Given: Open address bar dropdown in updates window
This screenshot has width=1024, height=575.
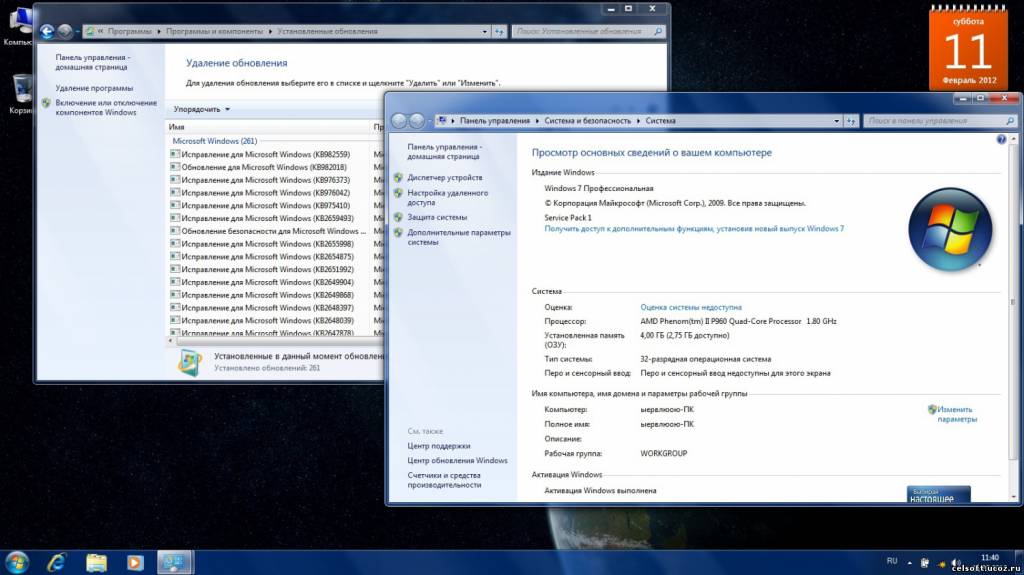Looking at the screenshot, I should 485,31.
